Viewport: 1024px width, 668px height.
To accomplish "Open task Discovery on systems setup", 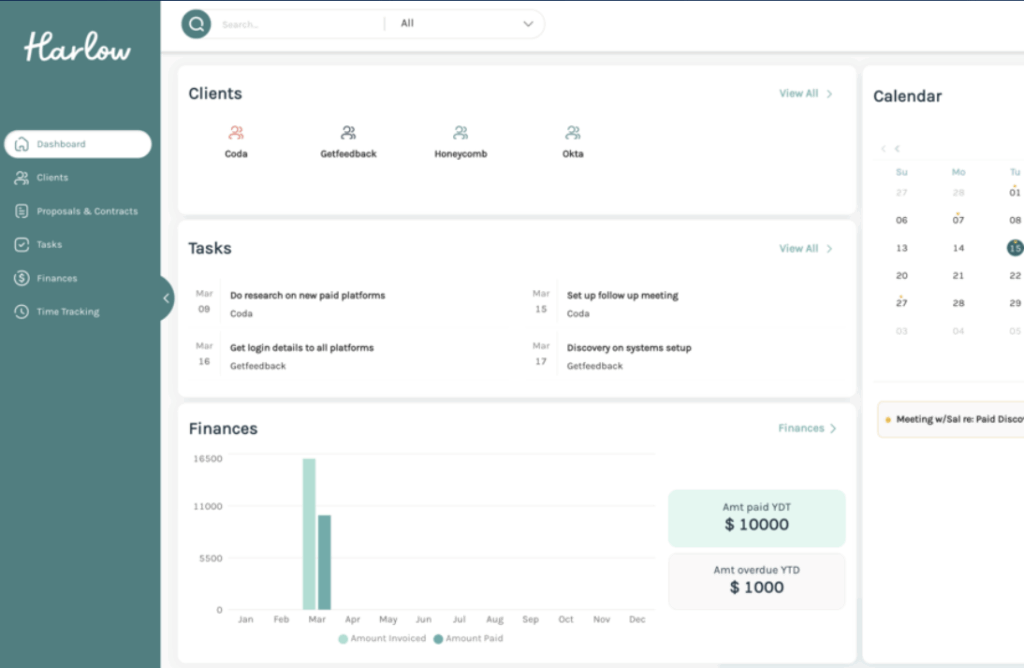I will coord(629,347).
